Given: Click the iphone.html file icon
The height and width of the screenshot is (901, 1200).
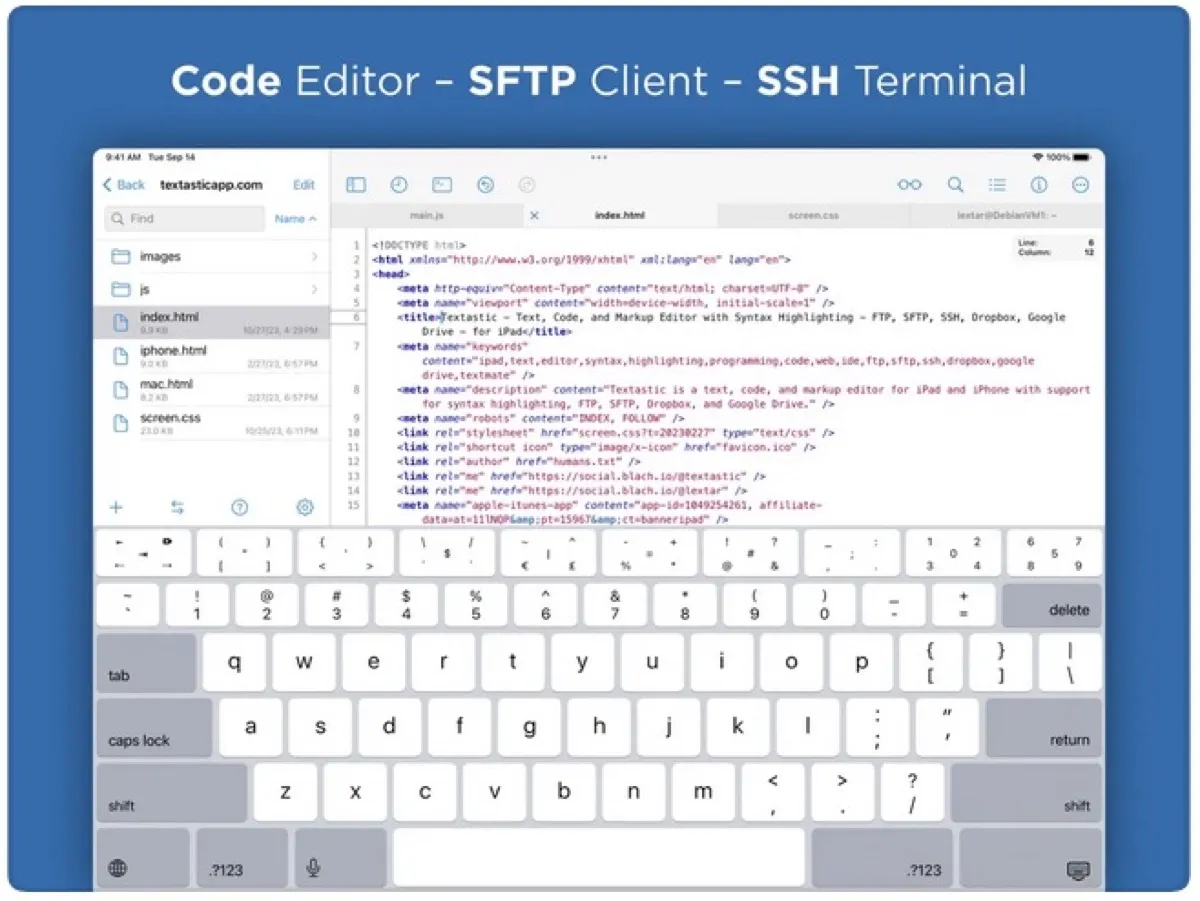Looking at the screenshot, I should tap(121, 356).
